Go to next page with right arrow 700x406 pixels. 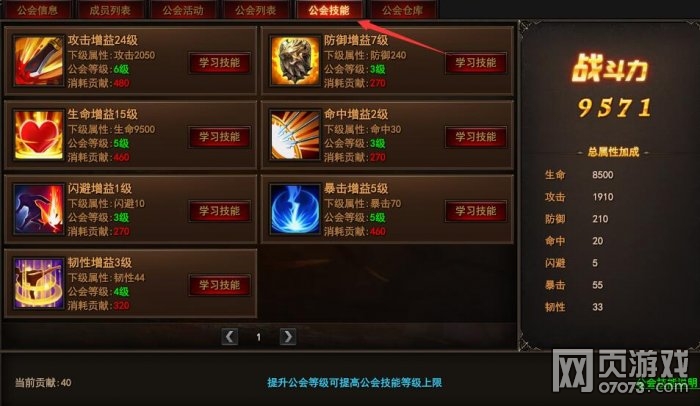(x=288, y=336)
